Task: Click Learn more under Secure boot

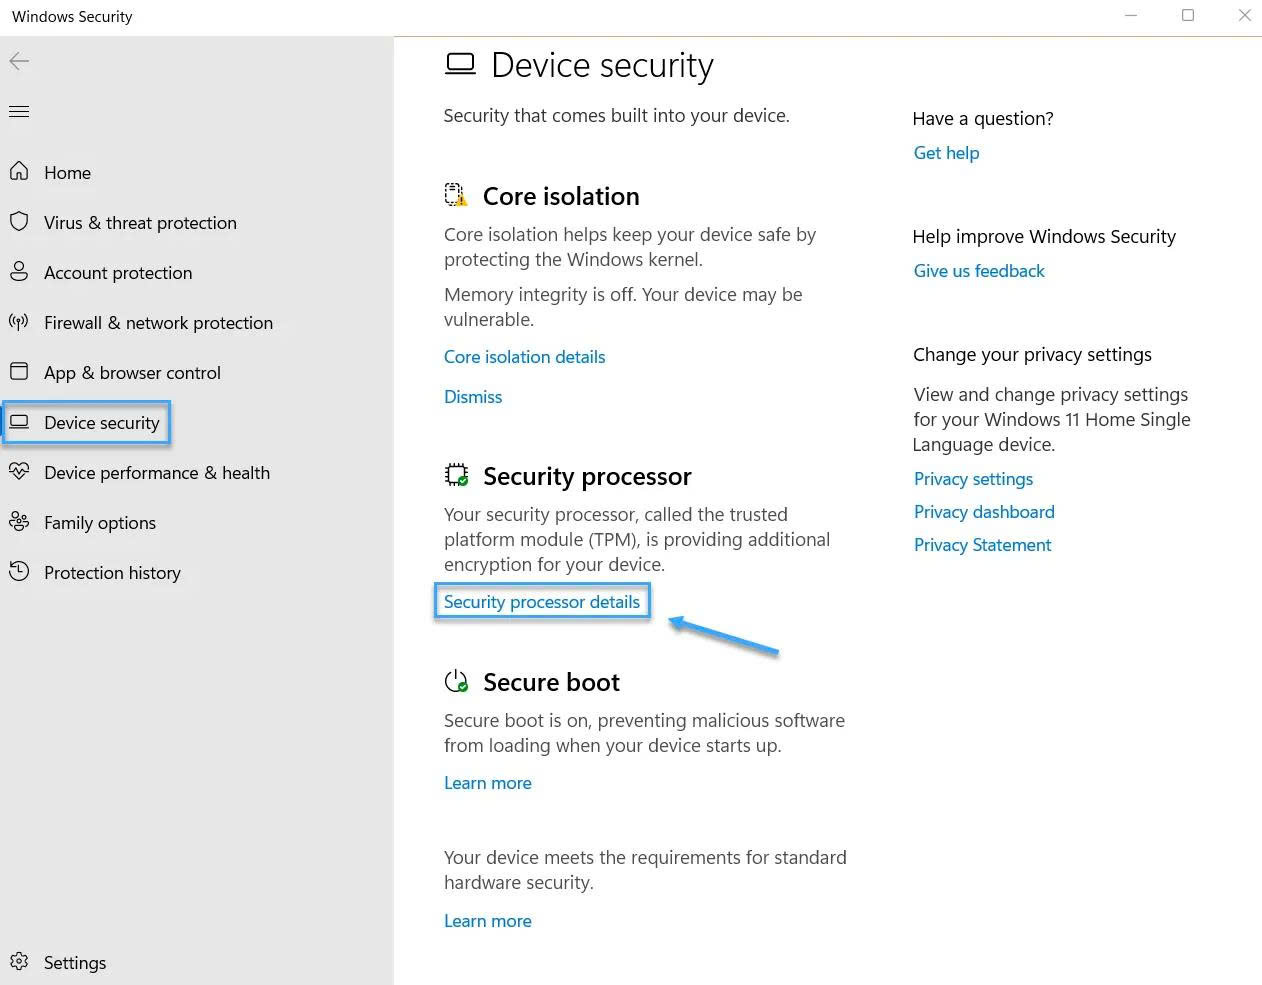Action: 488,783
